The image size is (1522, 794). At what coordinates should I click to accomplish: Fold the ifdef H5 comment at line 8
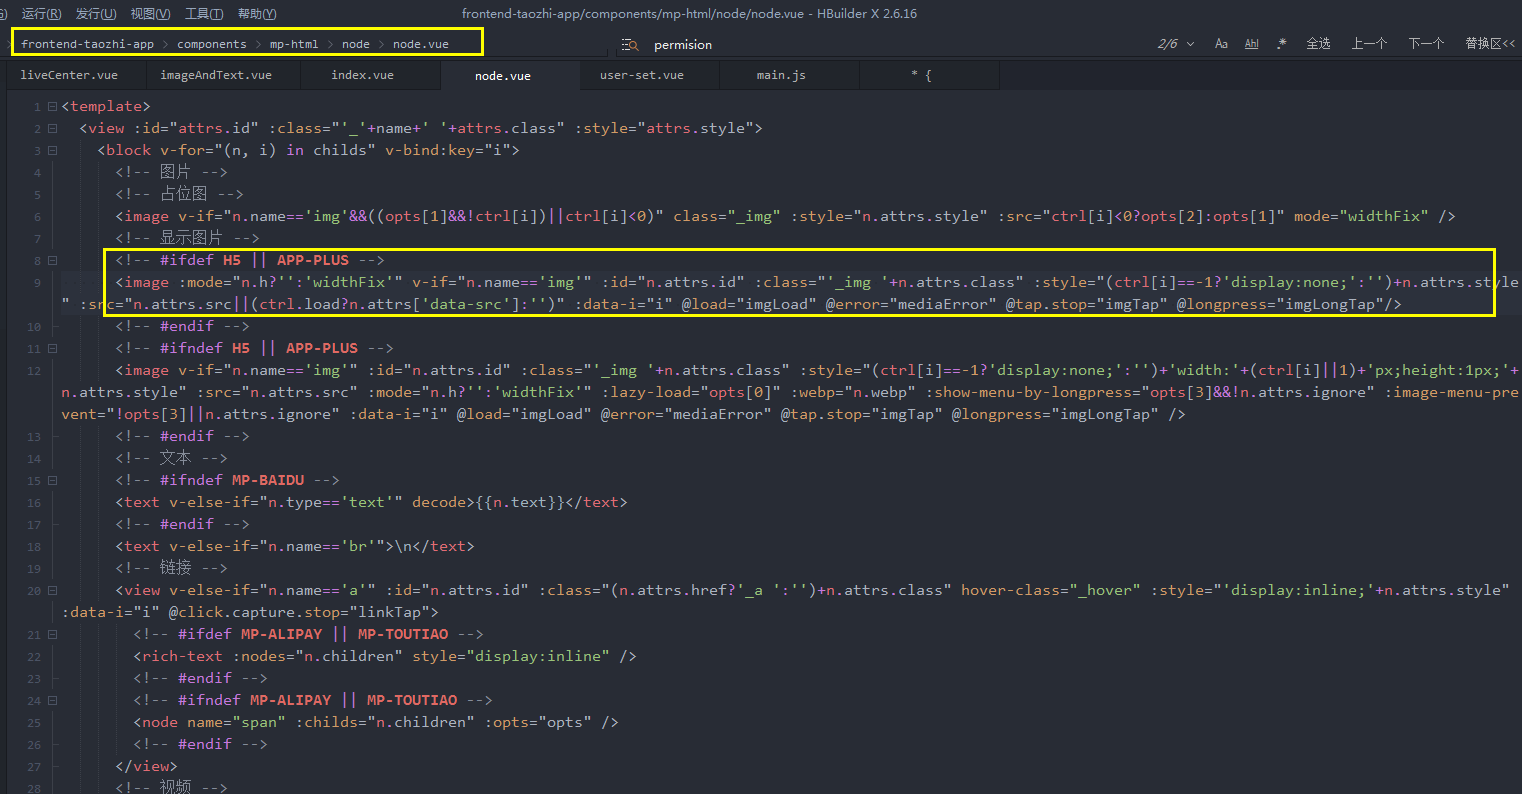point(52,260)
